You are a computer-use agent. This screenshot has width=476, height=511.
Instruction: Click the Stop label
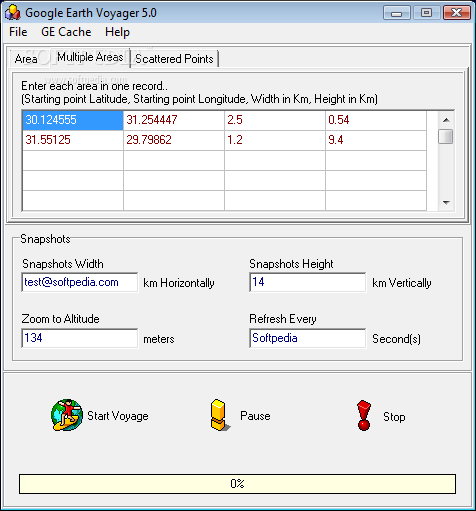coord(394,417)
